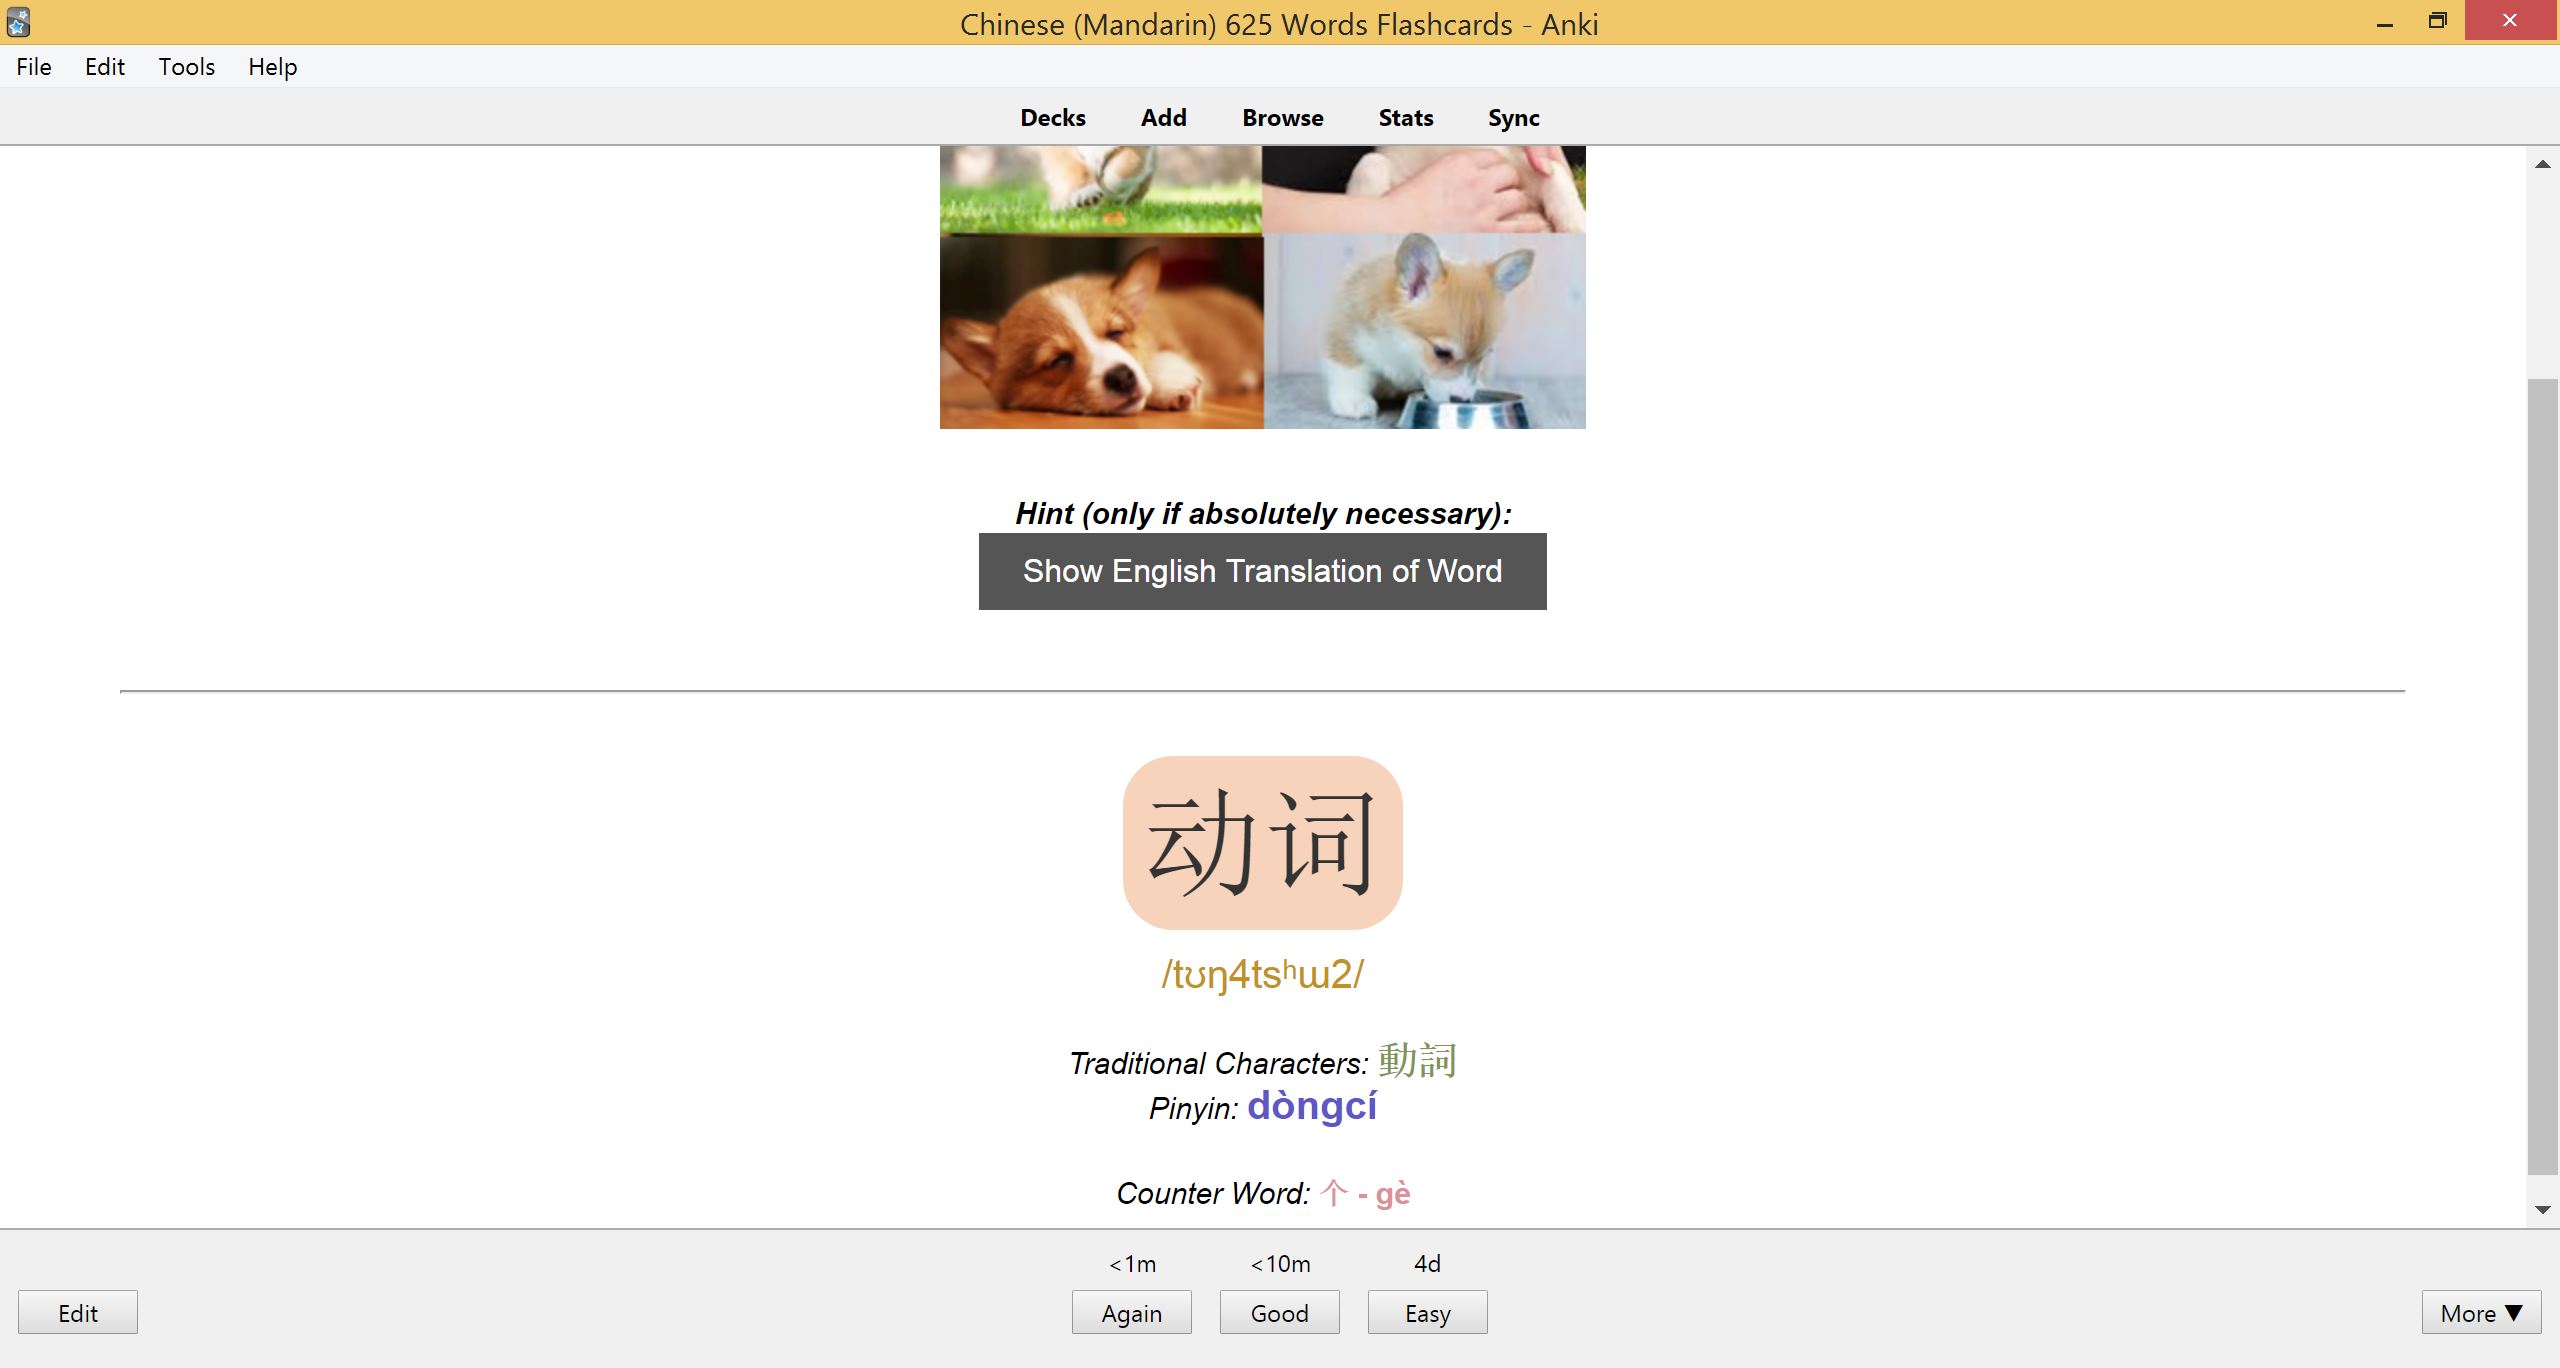Open the Edit menu

click(x=105, y=67)
